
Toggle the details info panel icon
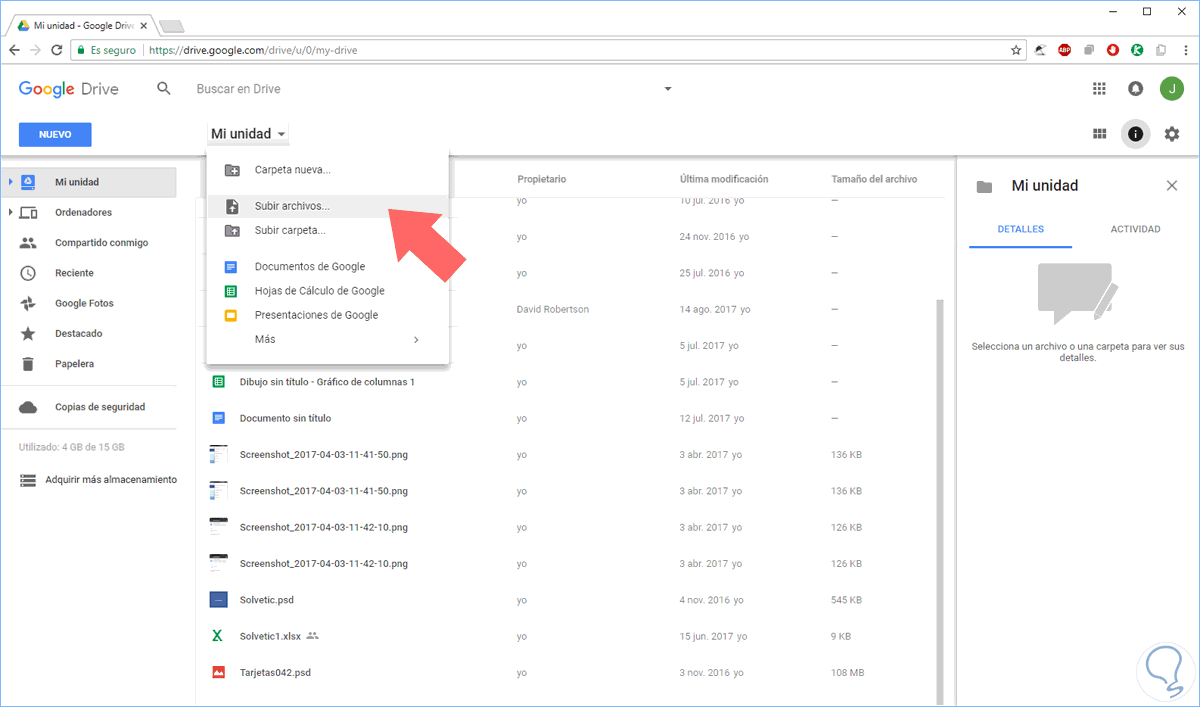coord(1135,134)
